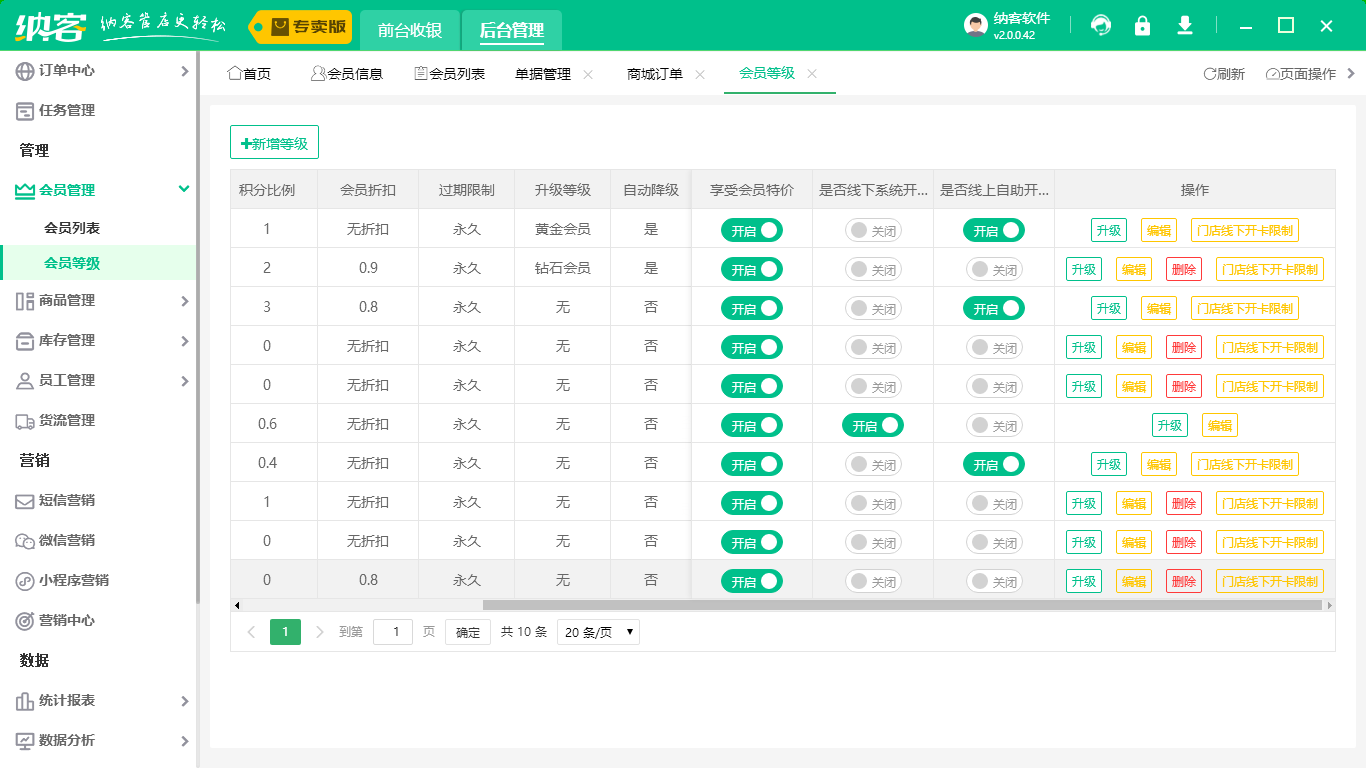This screenshot has height=768, width=1366.
Task: Switch to the 商城订单 tab
Action: pyautogui.click(x=655, y=74)
